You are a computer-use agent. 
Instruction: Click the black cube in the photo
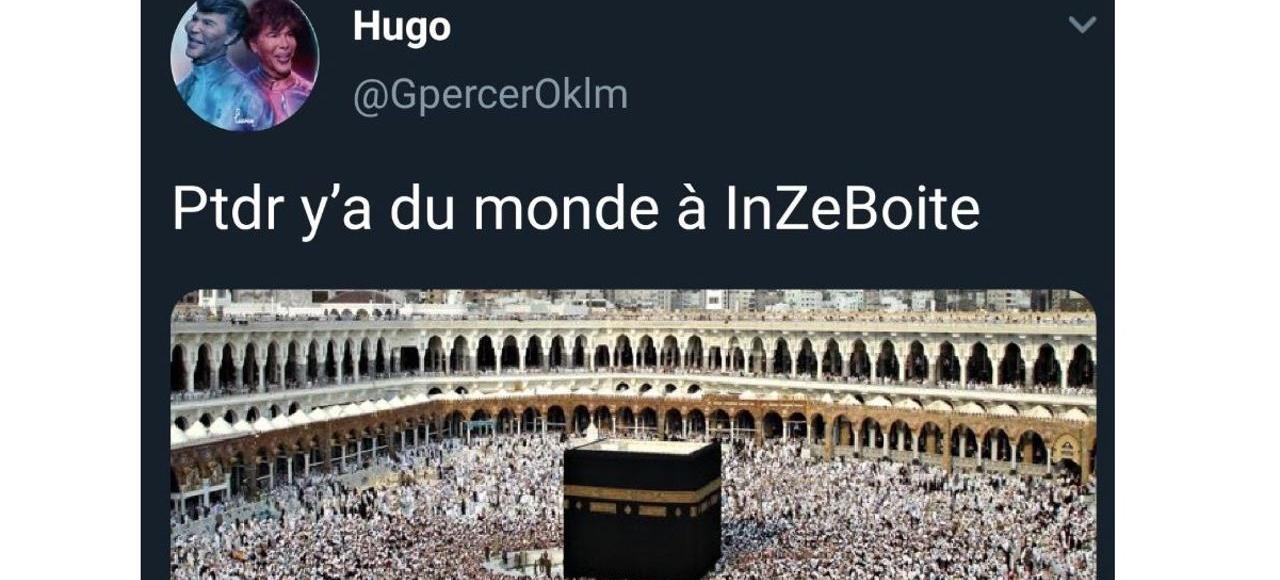click(642, 510)
